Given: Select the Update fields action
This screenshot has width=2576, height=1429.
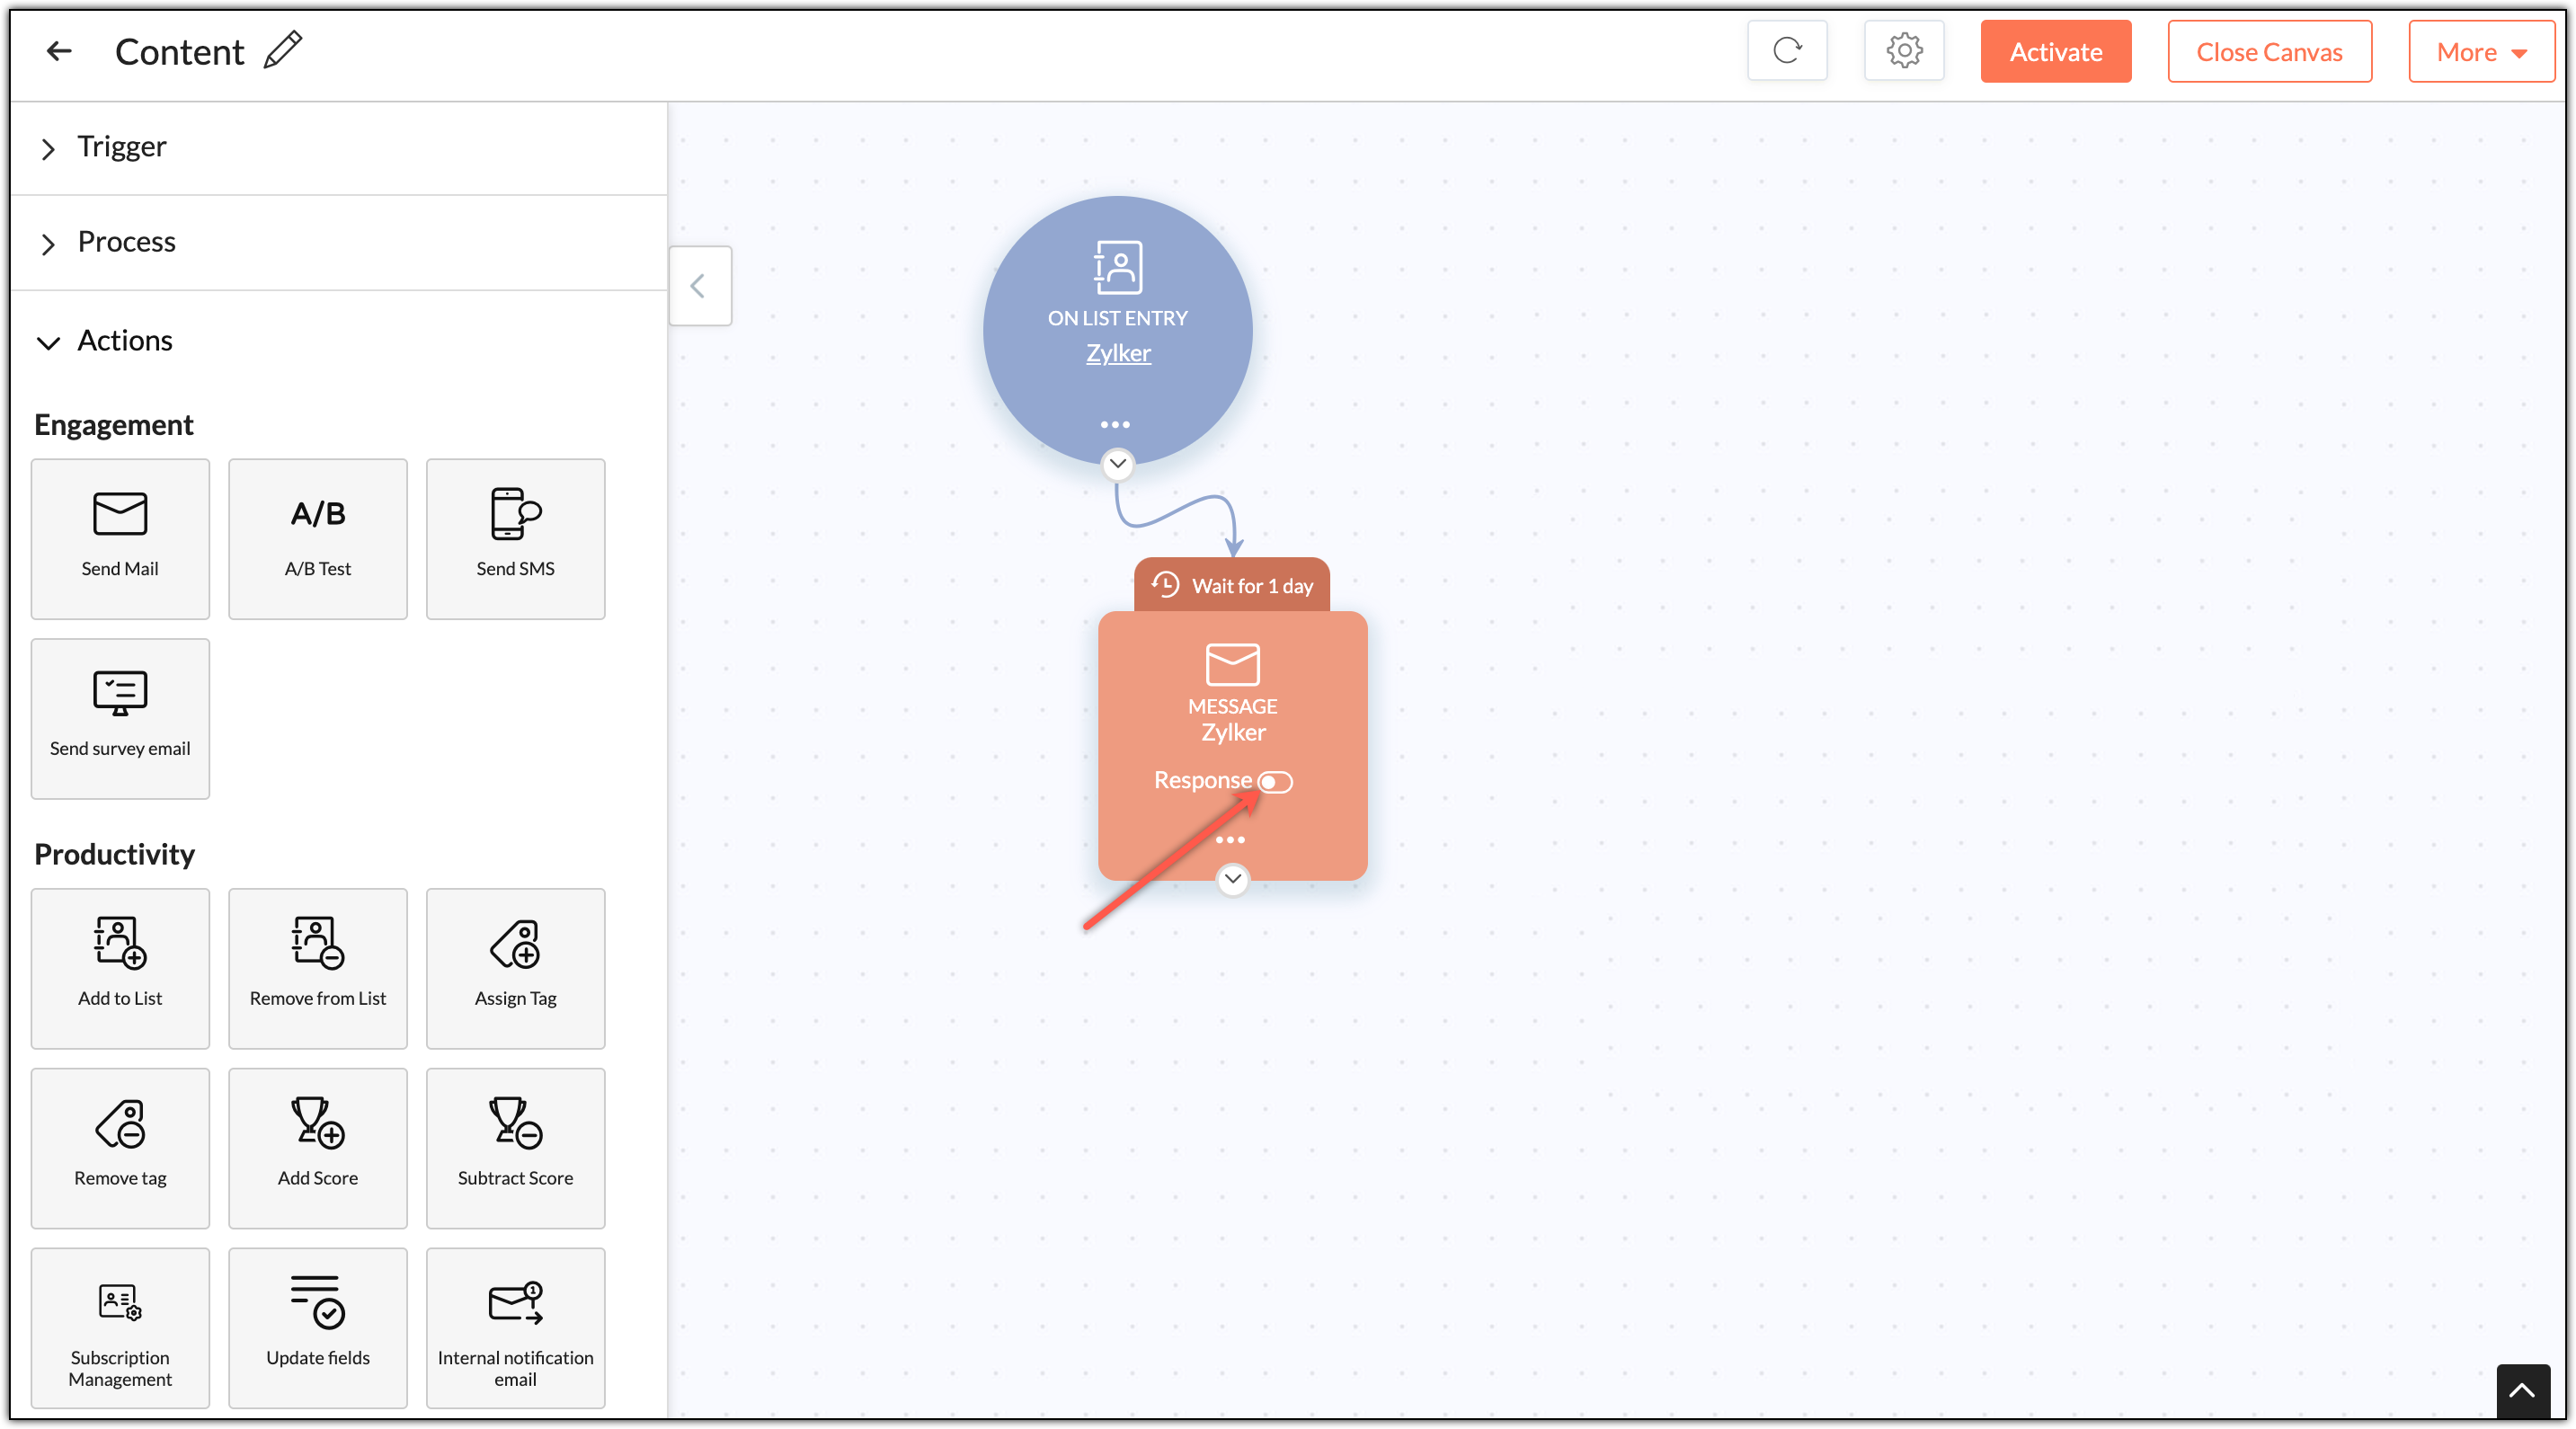Looking at the screenshot, I should [318, 1328].
